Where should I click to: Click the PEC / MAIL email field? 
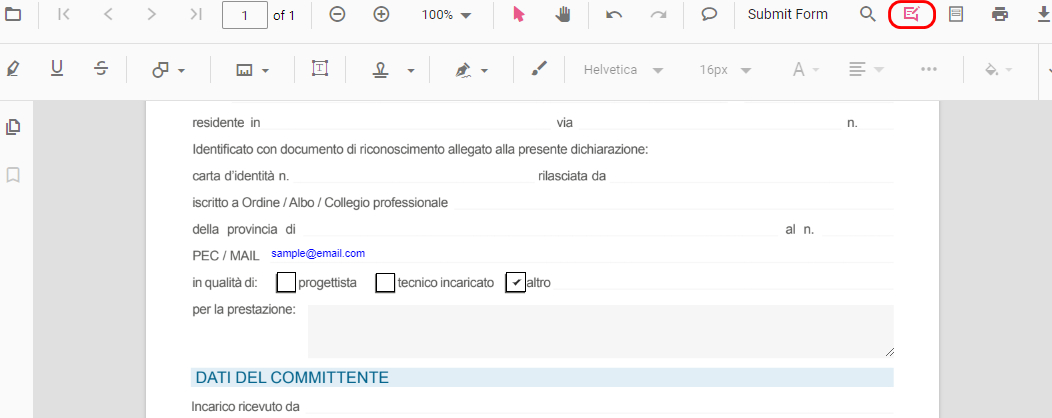[x=580, y=254]
